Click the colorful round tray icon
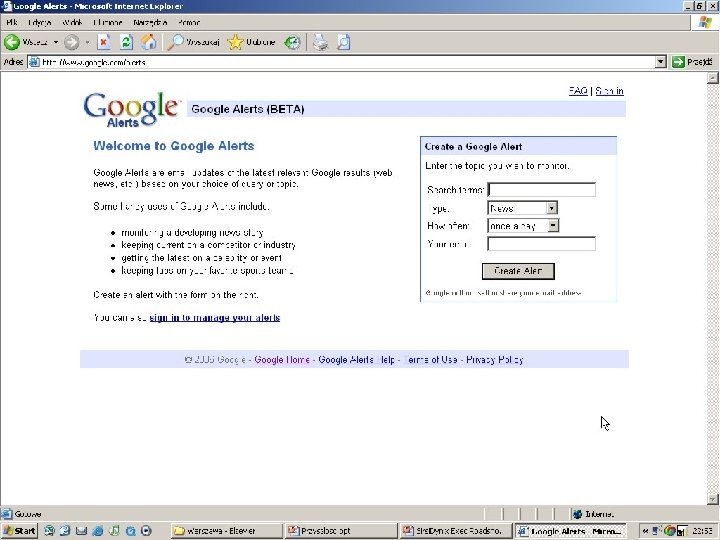The width and height of the screenshot is (720, 540). (669, 531)
